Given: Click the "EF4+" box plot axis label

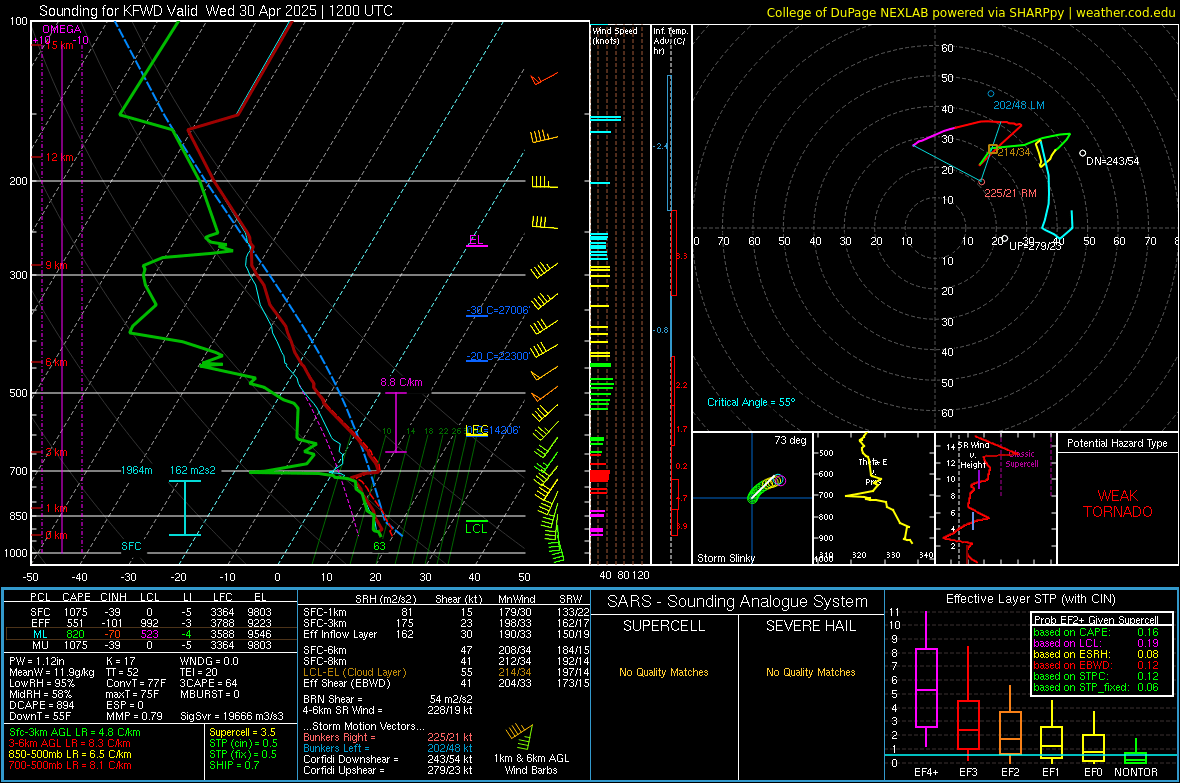Looking at the screenshot, I should [926, 772].
